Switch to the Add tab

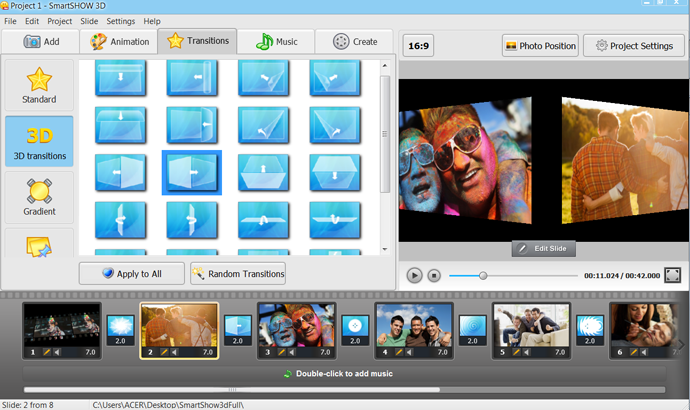(41, 42)
